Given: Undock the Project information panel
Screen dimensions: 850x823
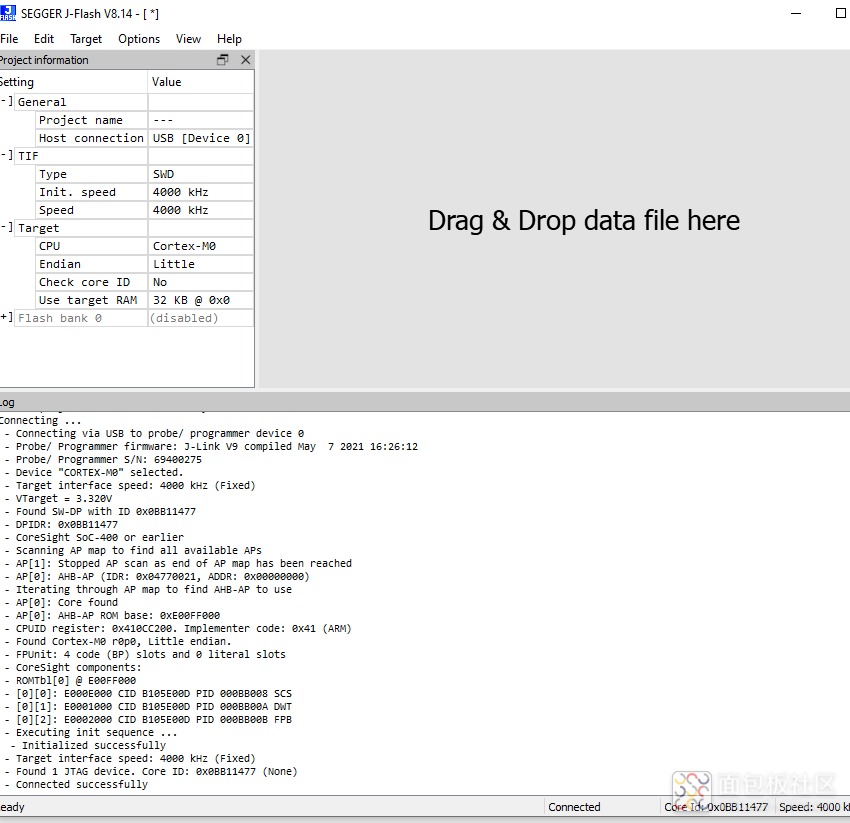Looking at the screenshot, I should click(x=223, y=60).
